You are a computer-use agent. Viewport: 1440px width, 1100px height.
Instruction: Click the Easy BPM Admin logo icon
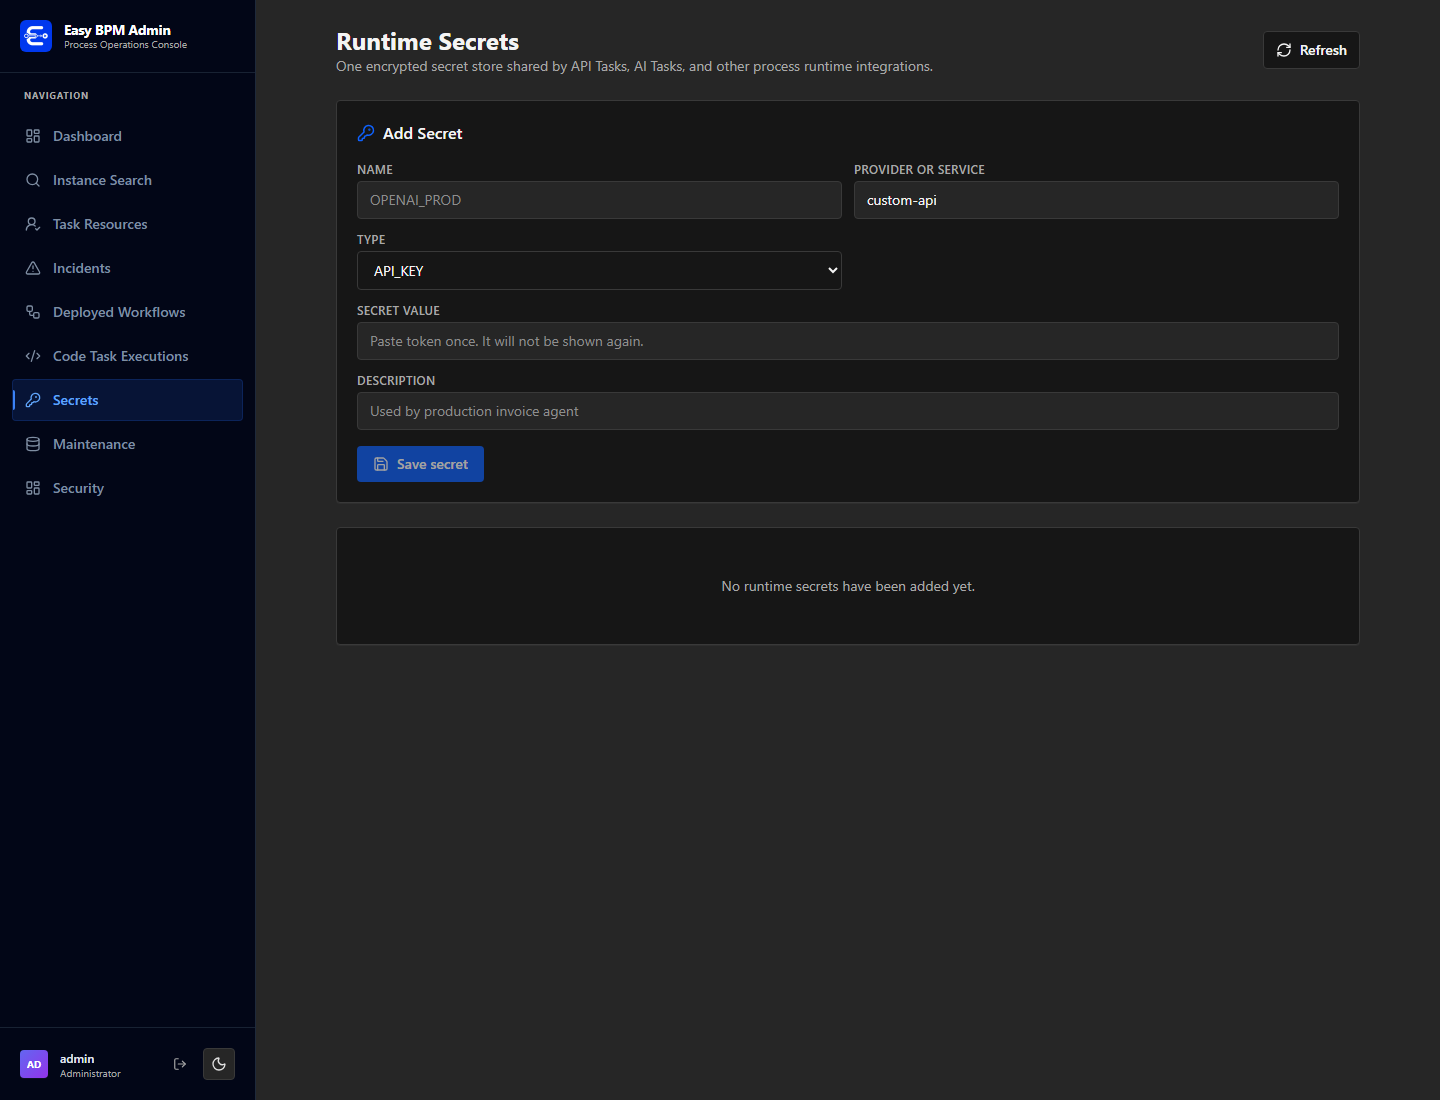coord(36,36)
